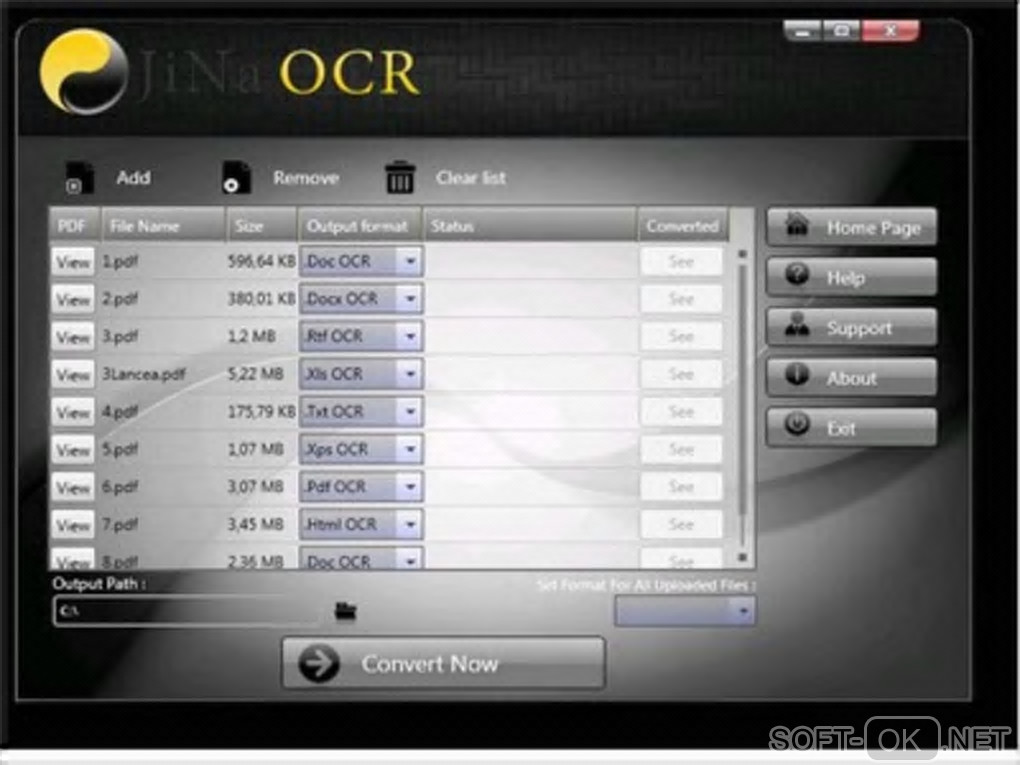This screenshot has width=1020, height=765.
Task: See converted result for 7.pdf
Action: (681, 525)
